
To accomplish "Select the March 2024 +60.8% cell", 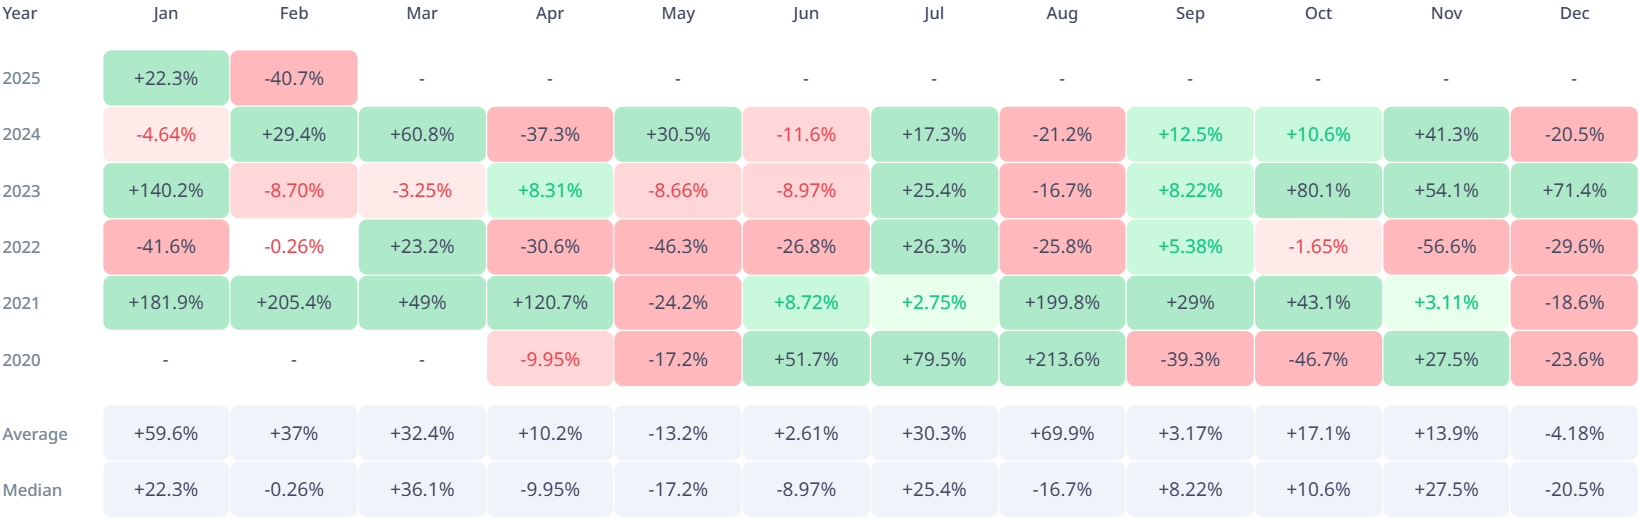I will point(422,134).
